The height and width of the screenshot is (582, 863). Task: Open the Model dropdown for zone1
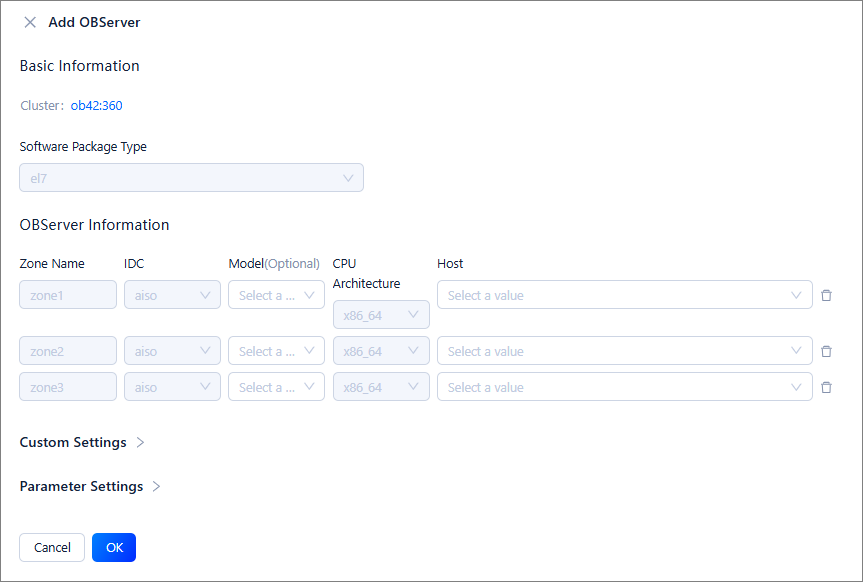tap(276, 295)
